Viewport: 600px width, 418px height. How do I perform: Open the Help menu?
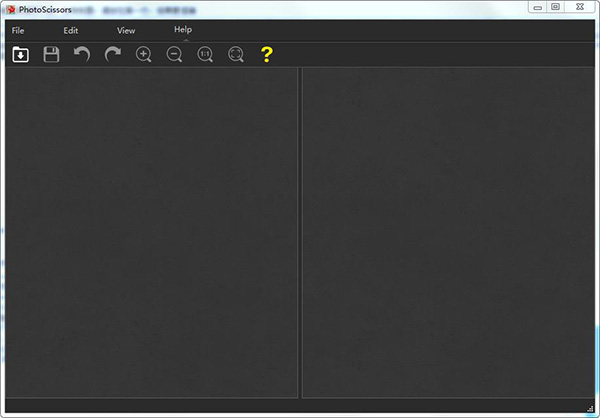point(183,29)
